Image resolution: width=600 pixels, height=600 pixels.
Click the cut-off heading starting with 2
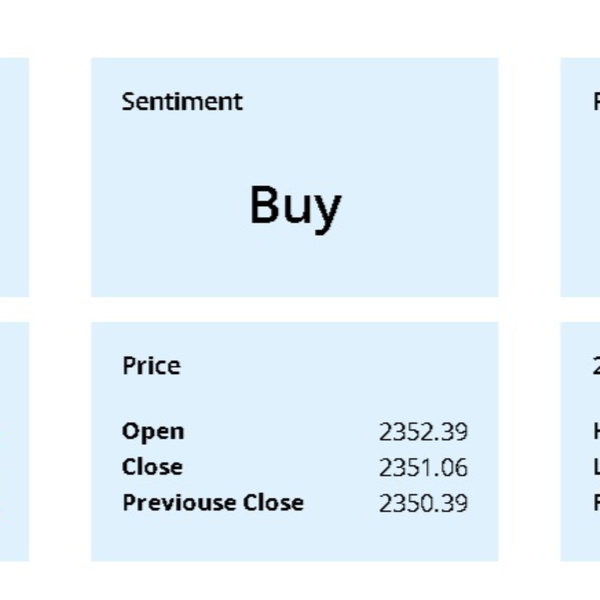click(x=596, y=366)
